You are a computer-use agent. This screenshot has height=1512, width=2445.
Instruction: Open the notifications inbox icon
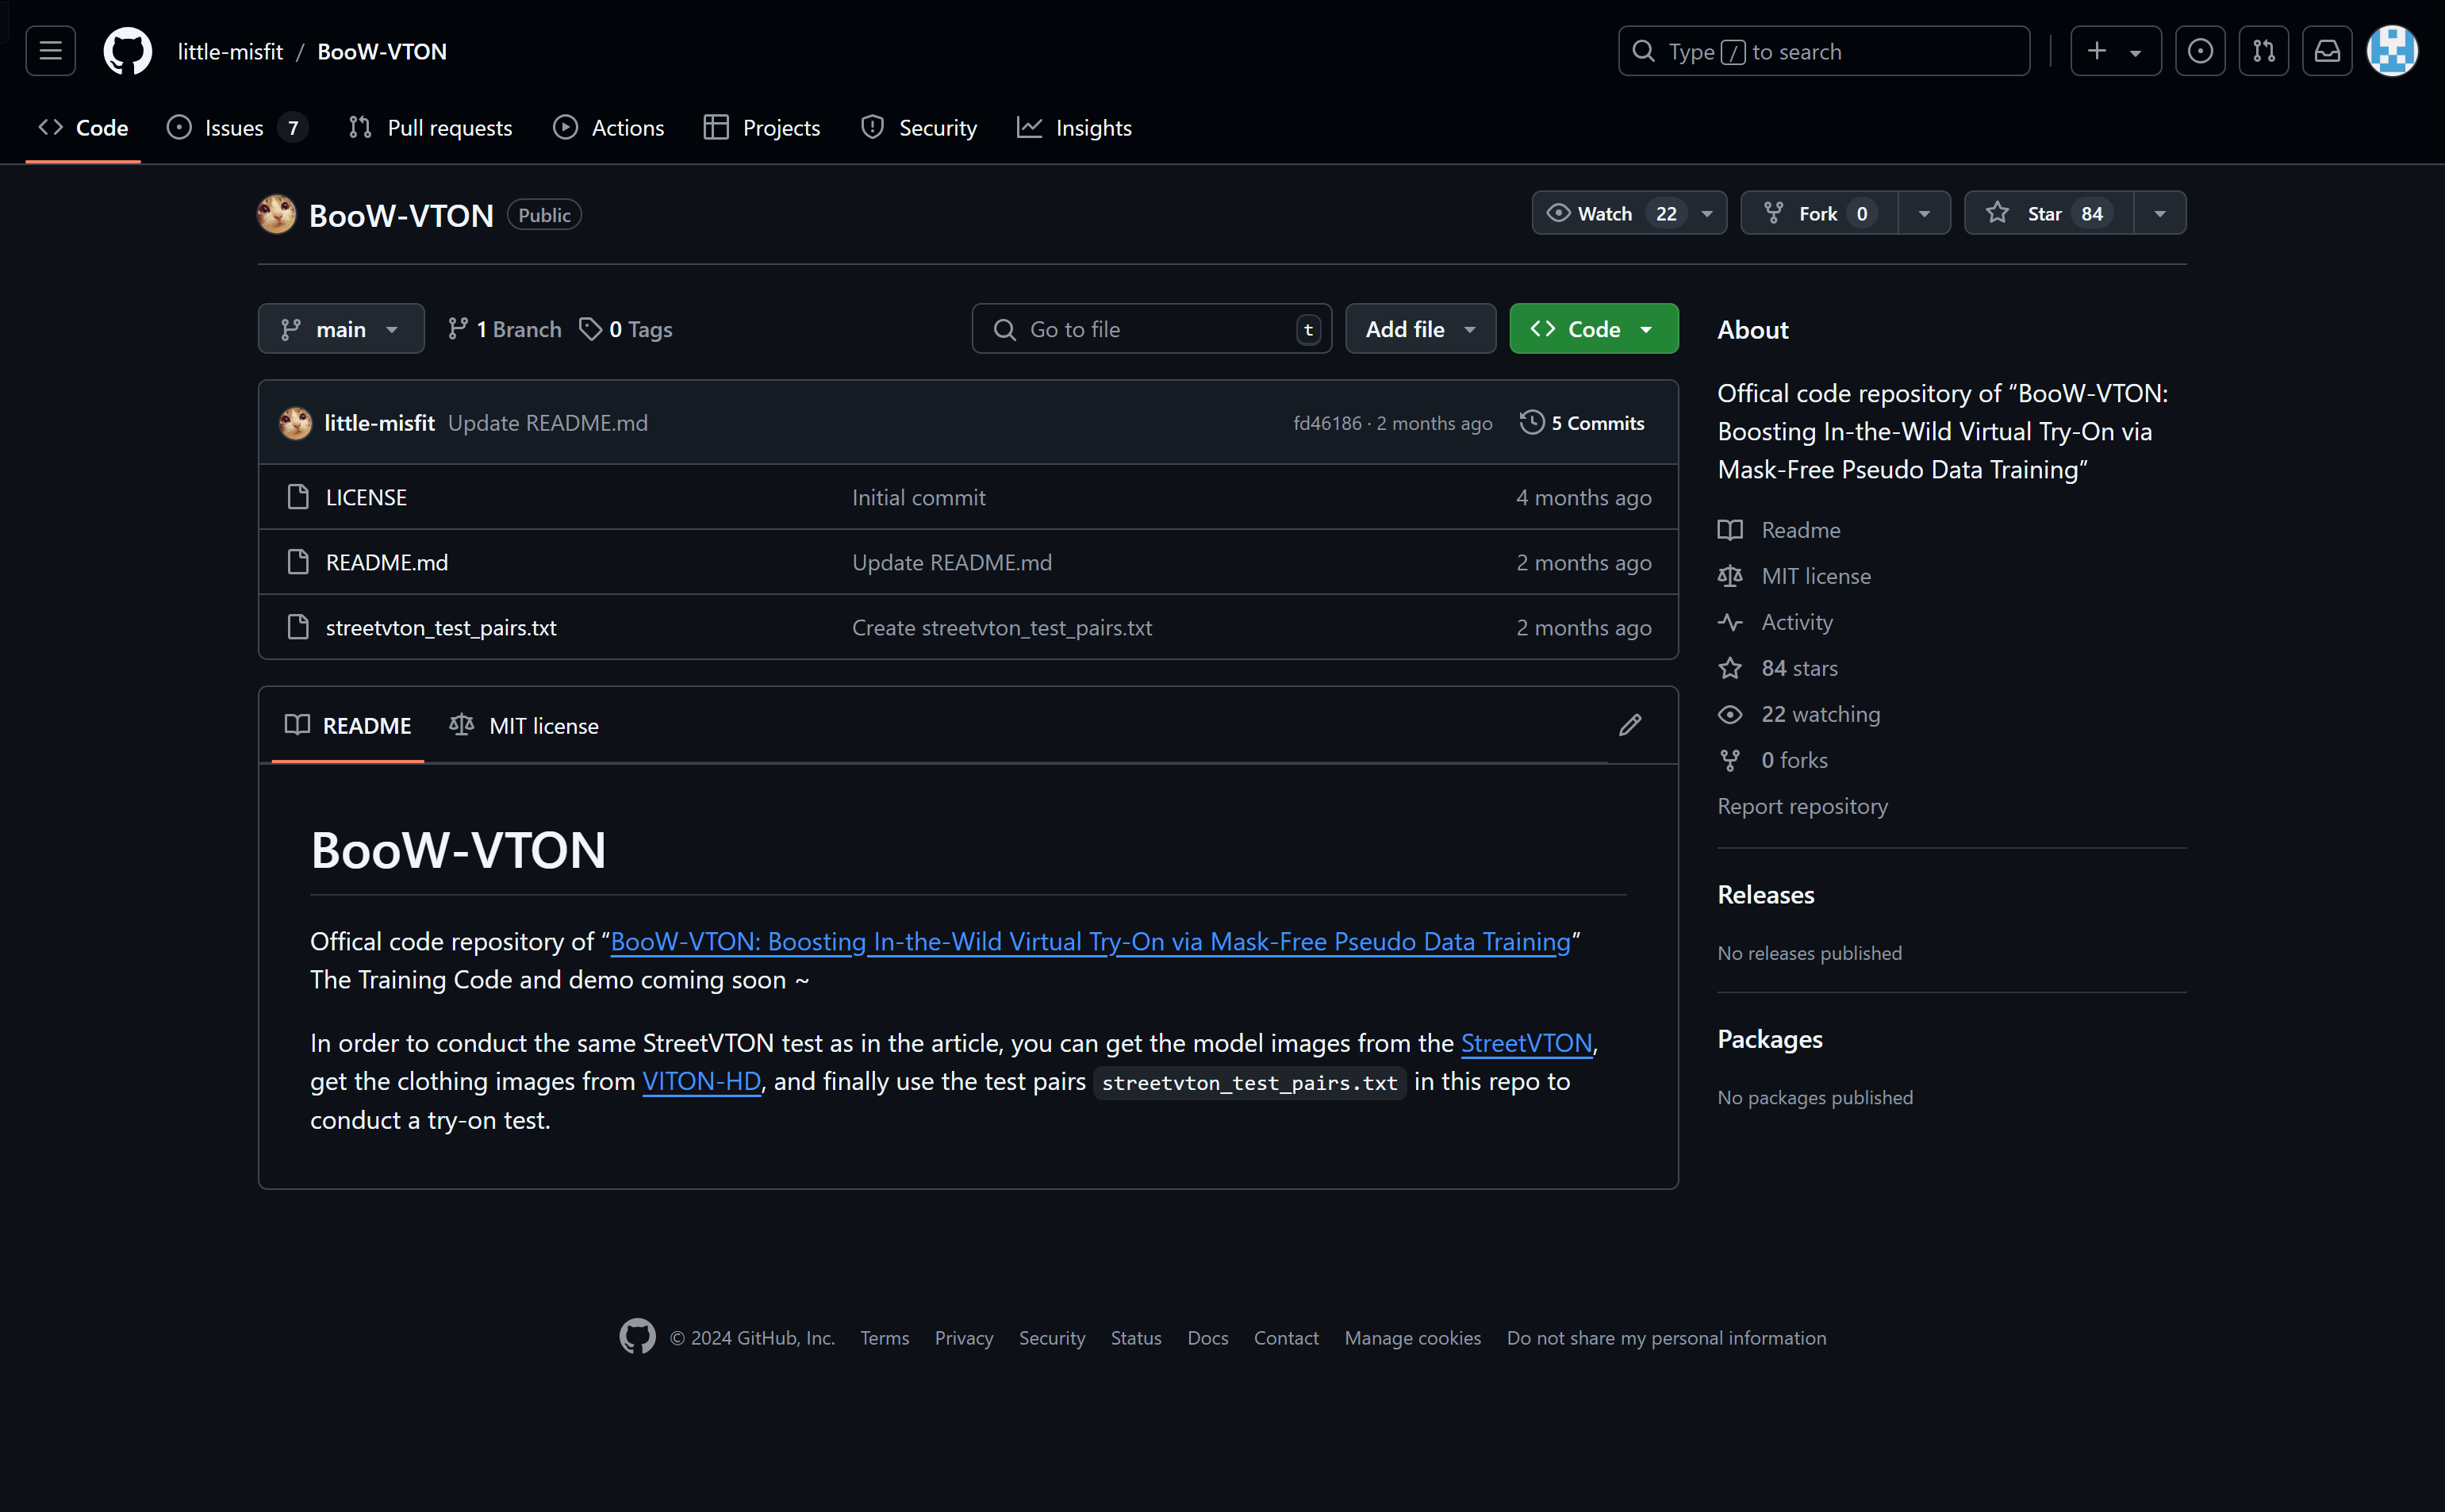coord(2327,51)
